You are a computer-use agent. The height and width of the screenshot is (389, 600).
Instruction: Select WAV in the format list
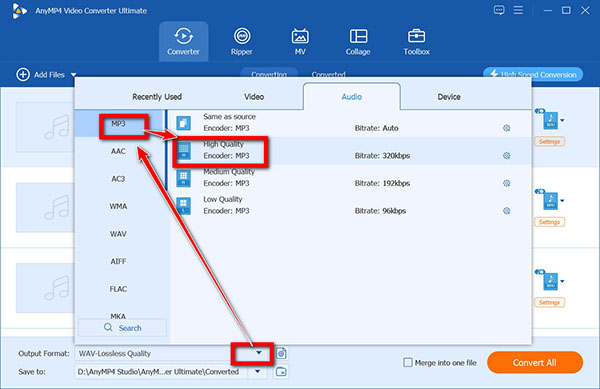pos(120,234)
